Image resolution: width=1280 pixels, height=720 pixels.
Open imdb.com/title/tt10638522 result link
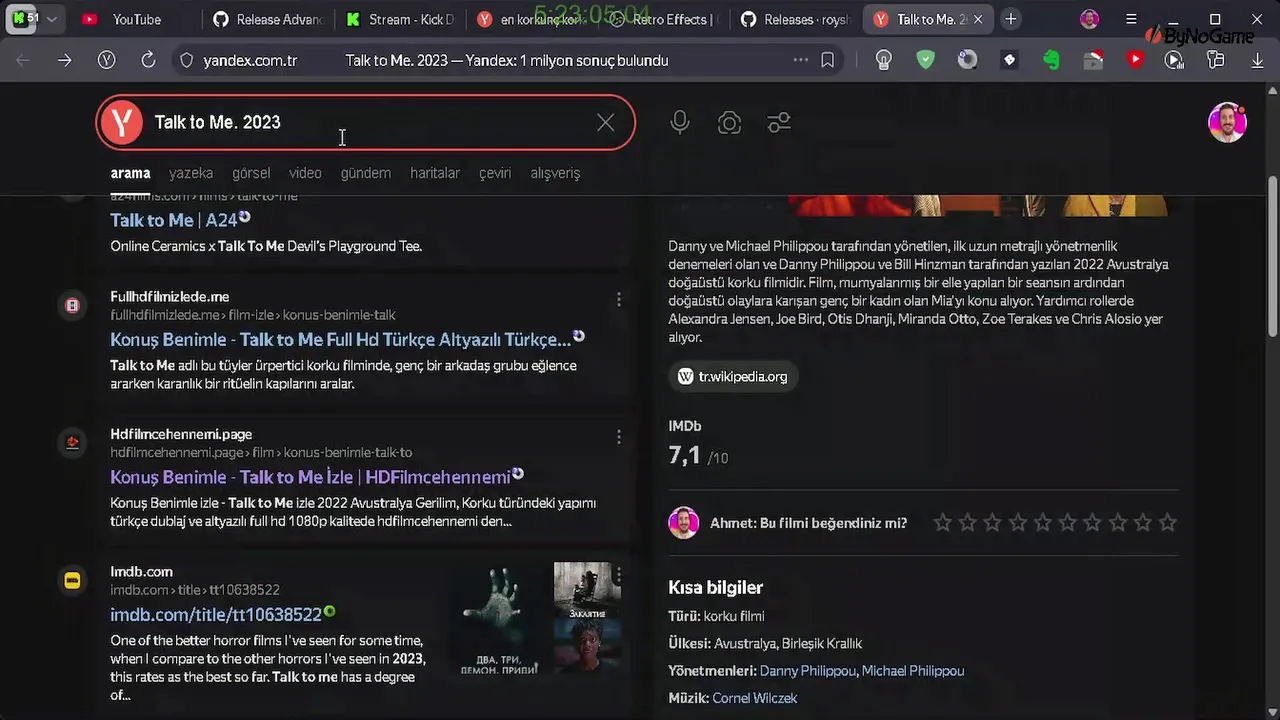coord(216,614)
